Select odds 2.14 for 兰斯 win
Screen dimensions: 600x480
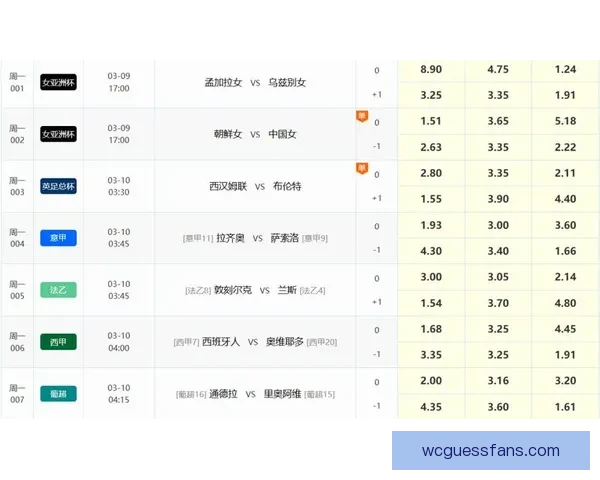[566, 277]
